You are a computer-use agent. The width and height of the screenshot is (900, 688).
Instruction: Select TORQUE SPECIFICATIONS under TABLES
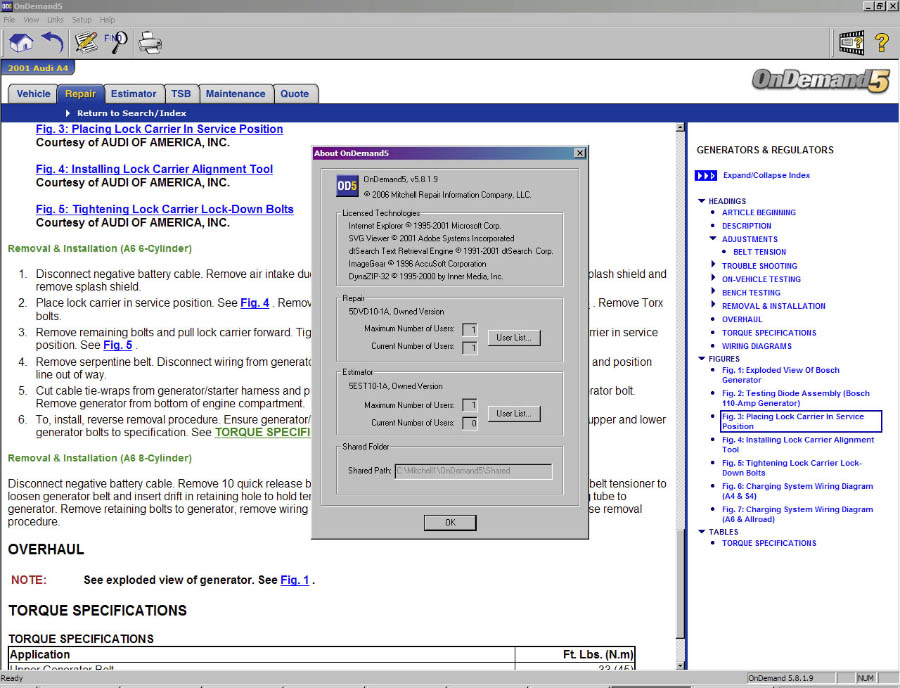[769, 543]
